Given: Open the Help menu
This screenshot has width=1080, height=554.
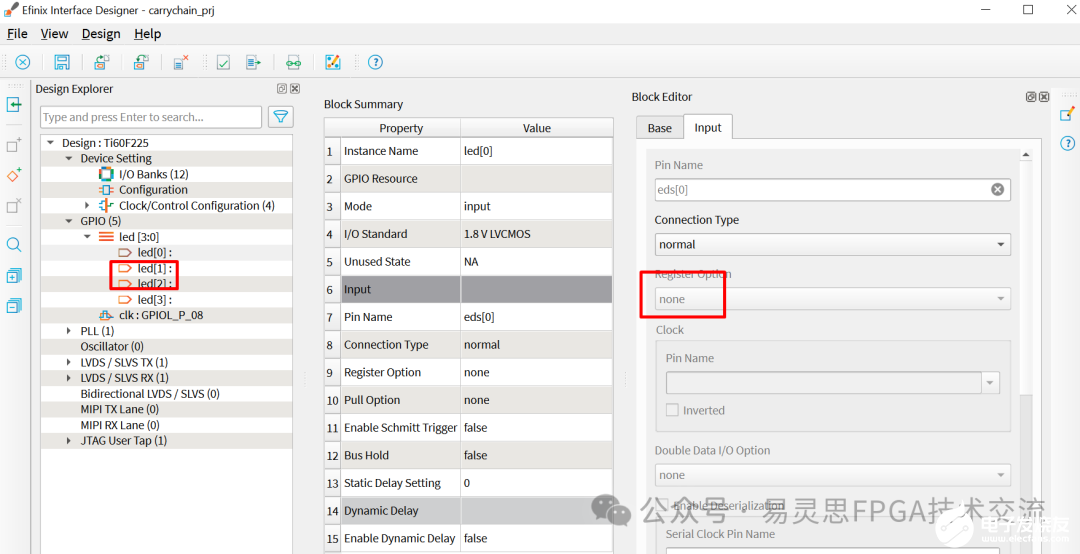Looking at the screenshot, I should 147,34.
